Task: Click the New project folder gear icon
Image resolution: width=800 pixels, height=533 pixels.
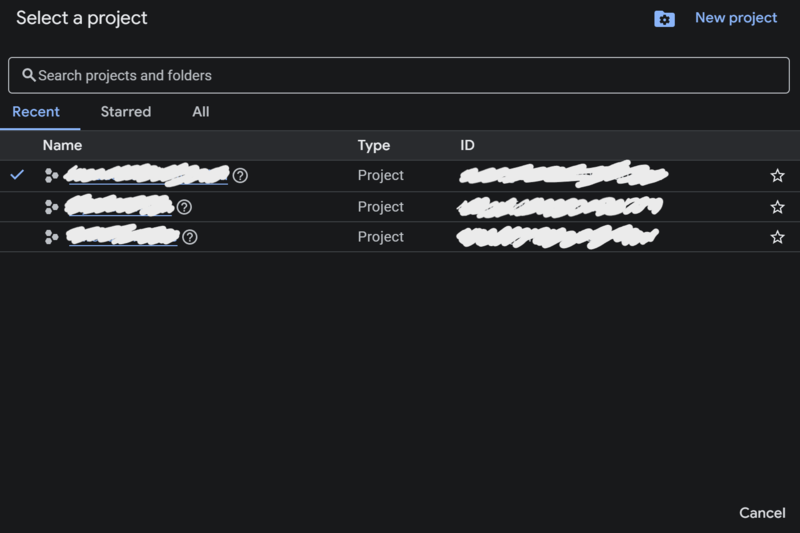Action: tap(664, 19)
